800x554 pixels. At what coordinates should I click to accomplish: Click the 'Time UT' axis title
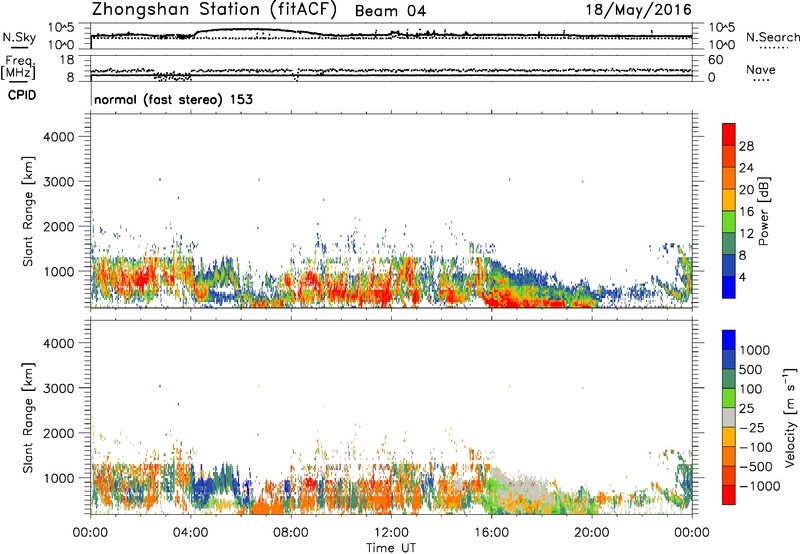[x=391, y=548]
